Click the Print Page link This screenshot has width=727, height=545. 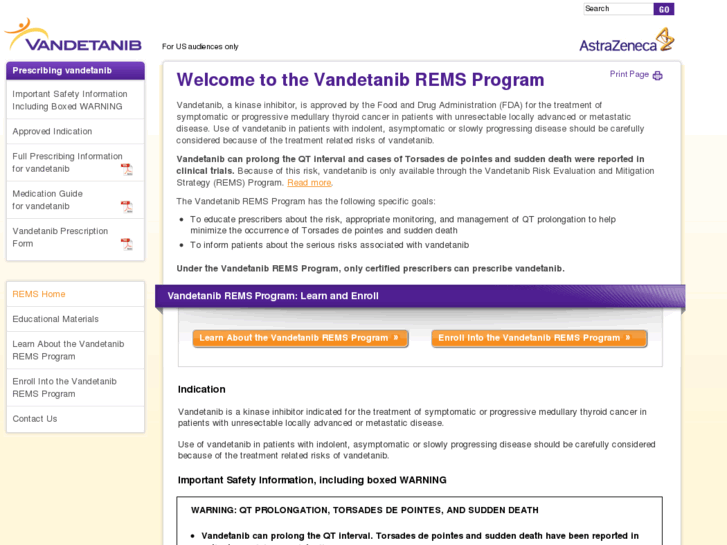tap(629, 74)
